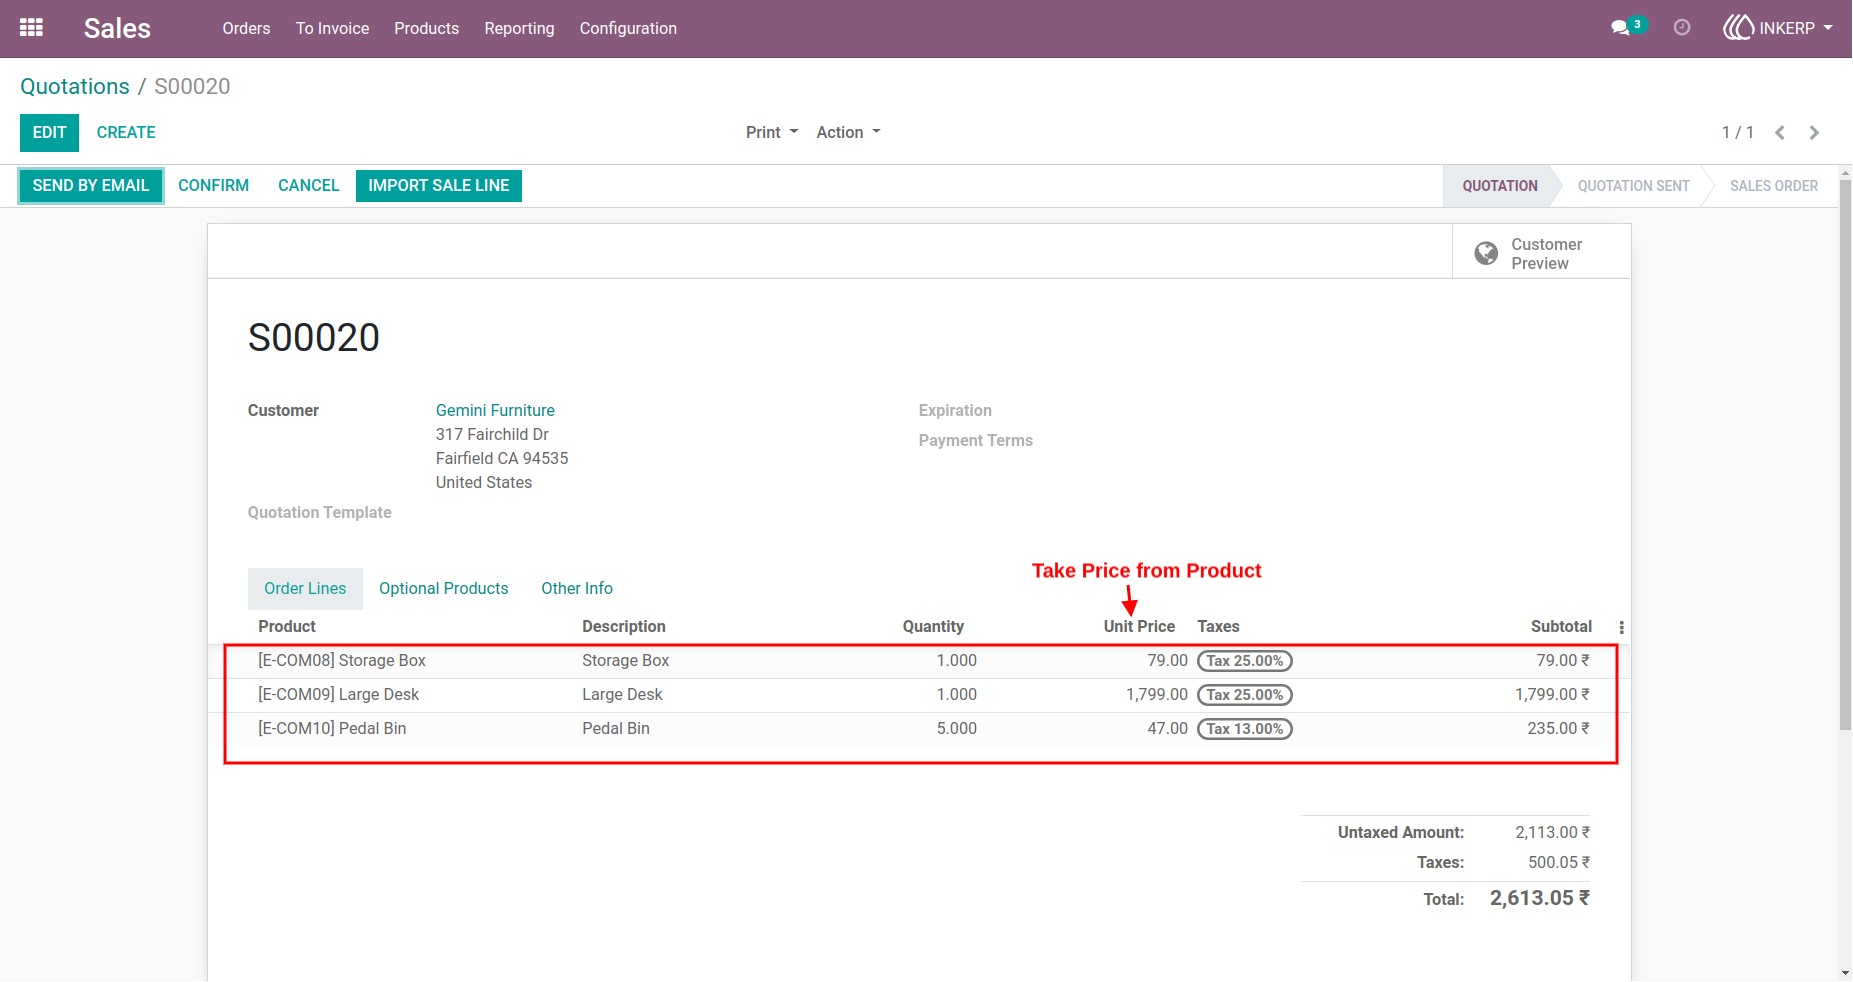Go to previous record arrow
The width and height of the screenshot is (1853, 982).
[x=1780, y=132]
